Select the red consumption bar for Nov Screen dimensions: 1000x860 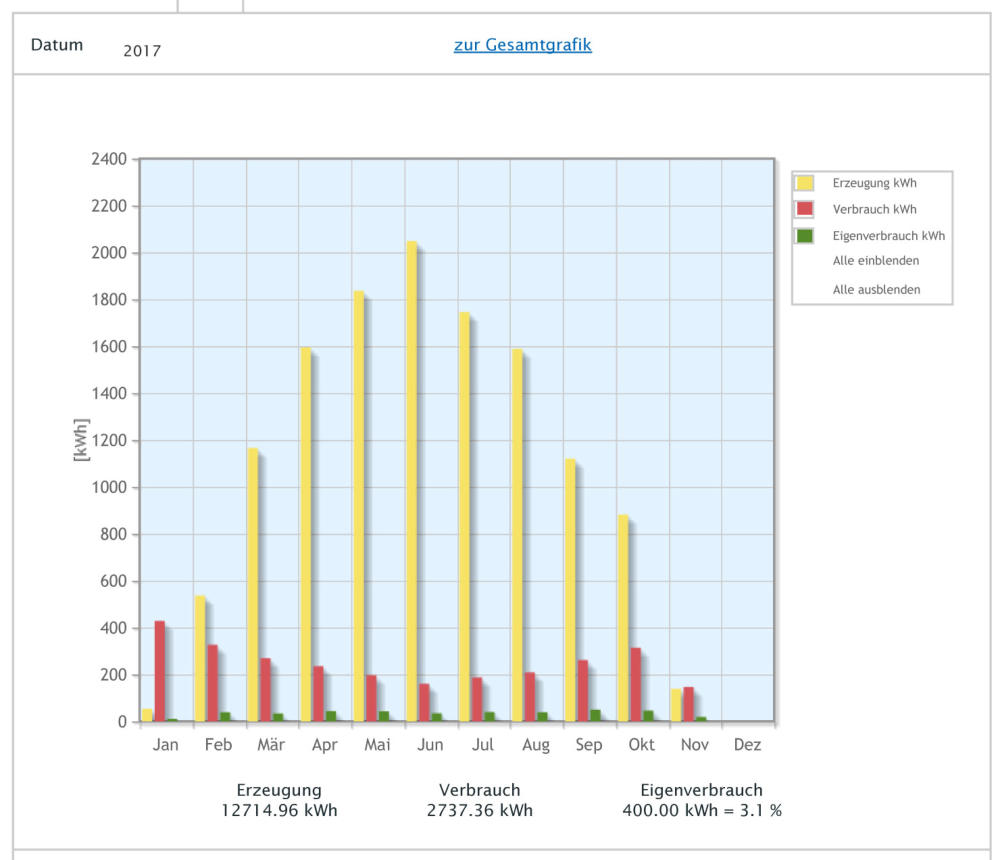tap(688, 704)
